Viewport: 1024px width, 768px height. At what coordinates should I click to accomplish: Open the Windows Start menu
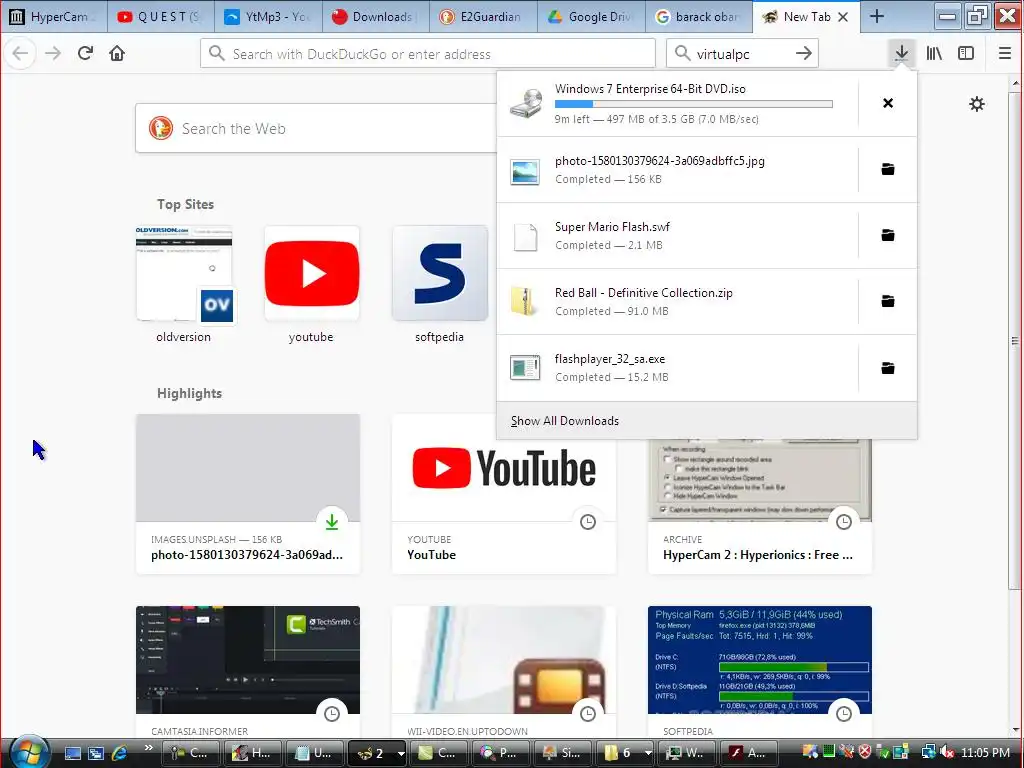click(29, 752)
